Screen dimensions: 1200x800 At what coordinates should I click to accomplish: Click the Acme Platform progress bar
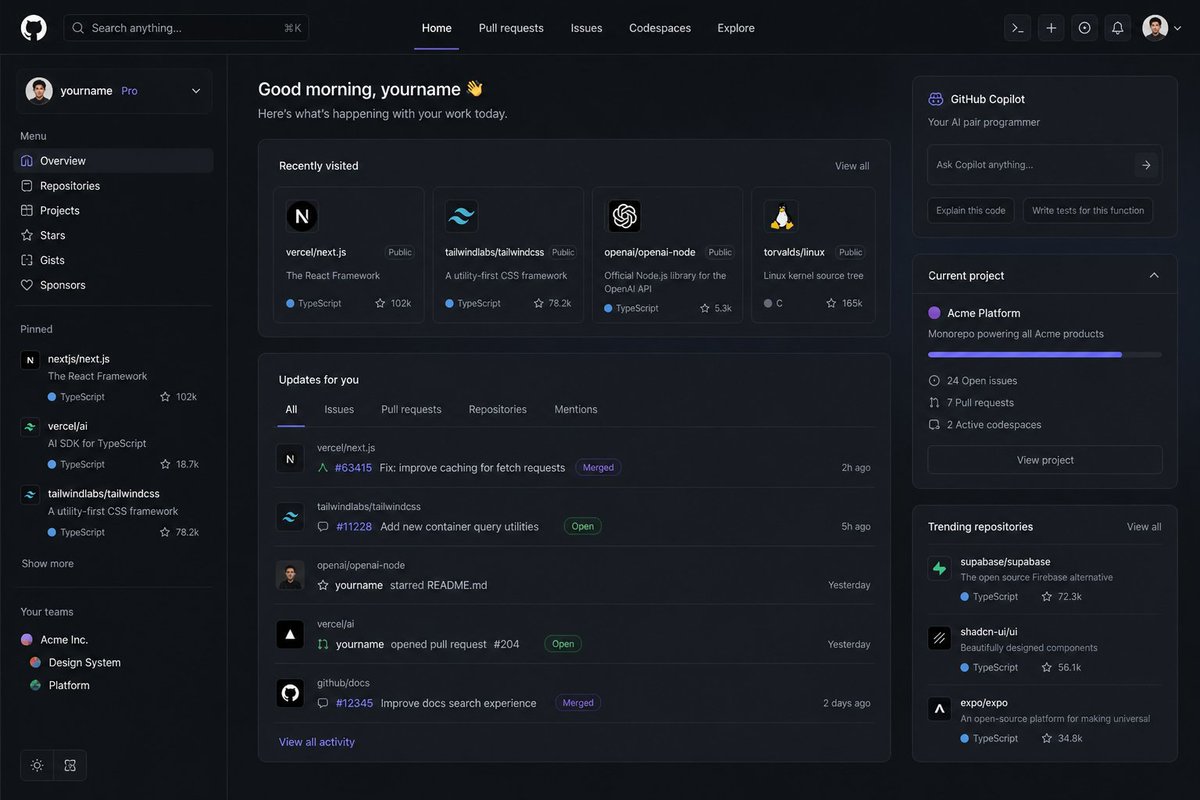1045,354
